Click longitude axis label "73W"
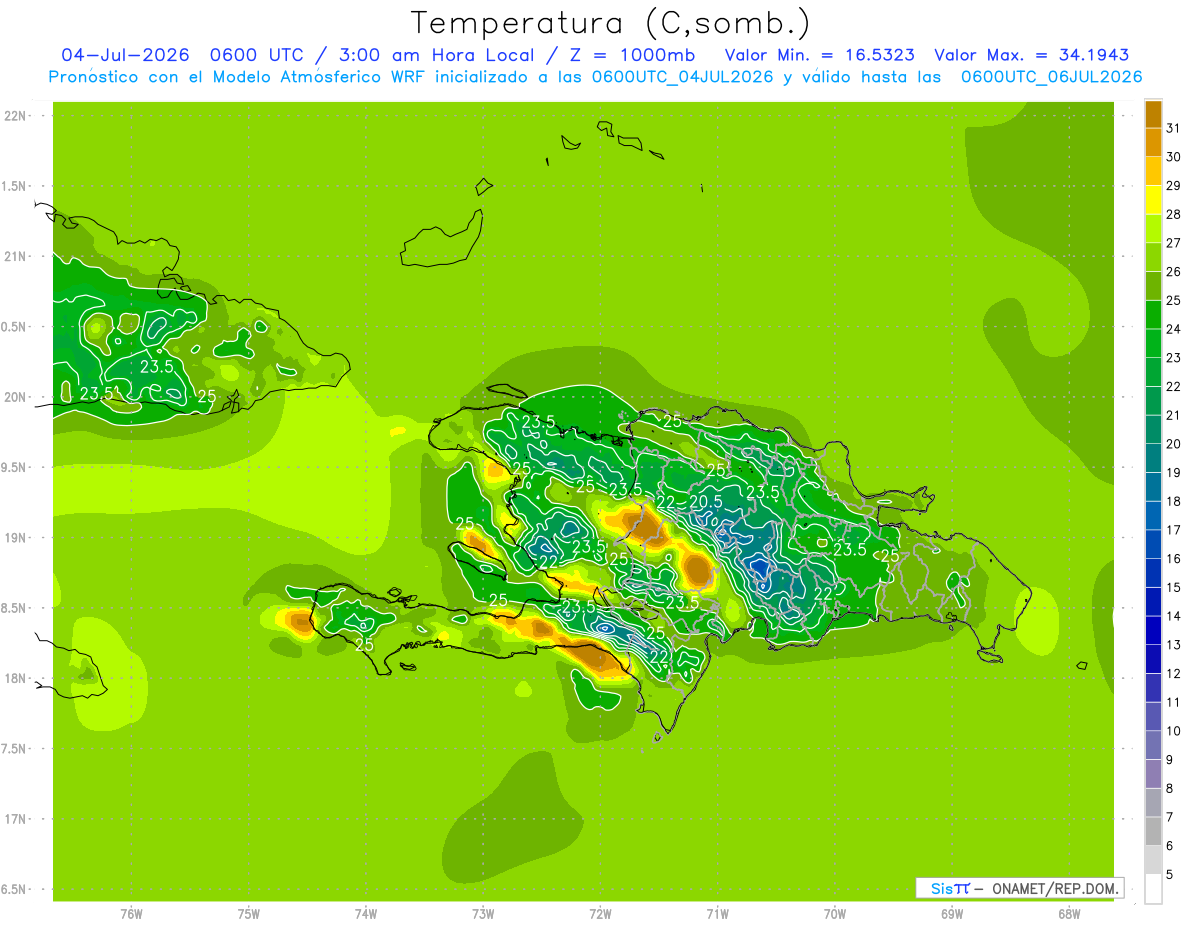 coord(483,914)
